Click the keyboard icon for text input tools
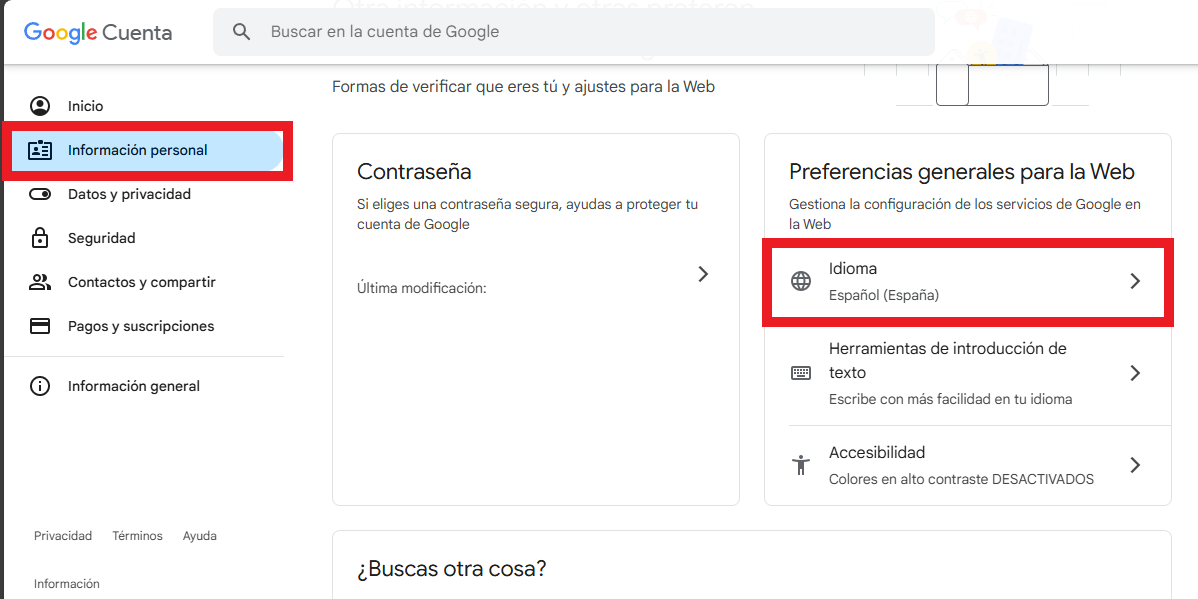 (801, 373)
